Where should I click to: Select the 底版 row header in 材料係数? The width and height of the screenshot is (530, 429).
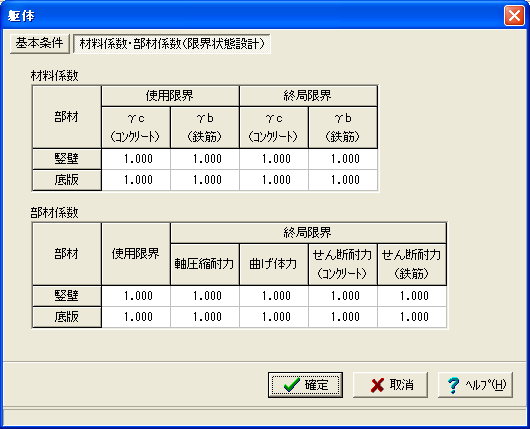click(x=67, y=180)
